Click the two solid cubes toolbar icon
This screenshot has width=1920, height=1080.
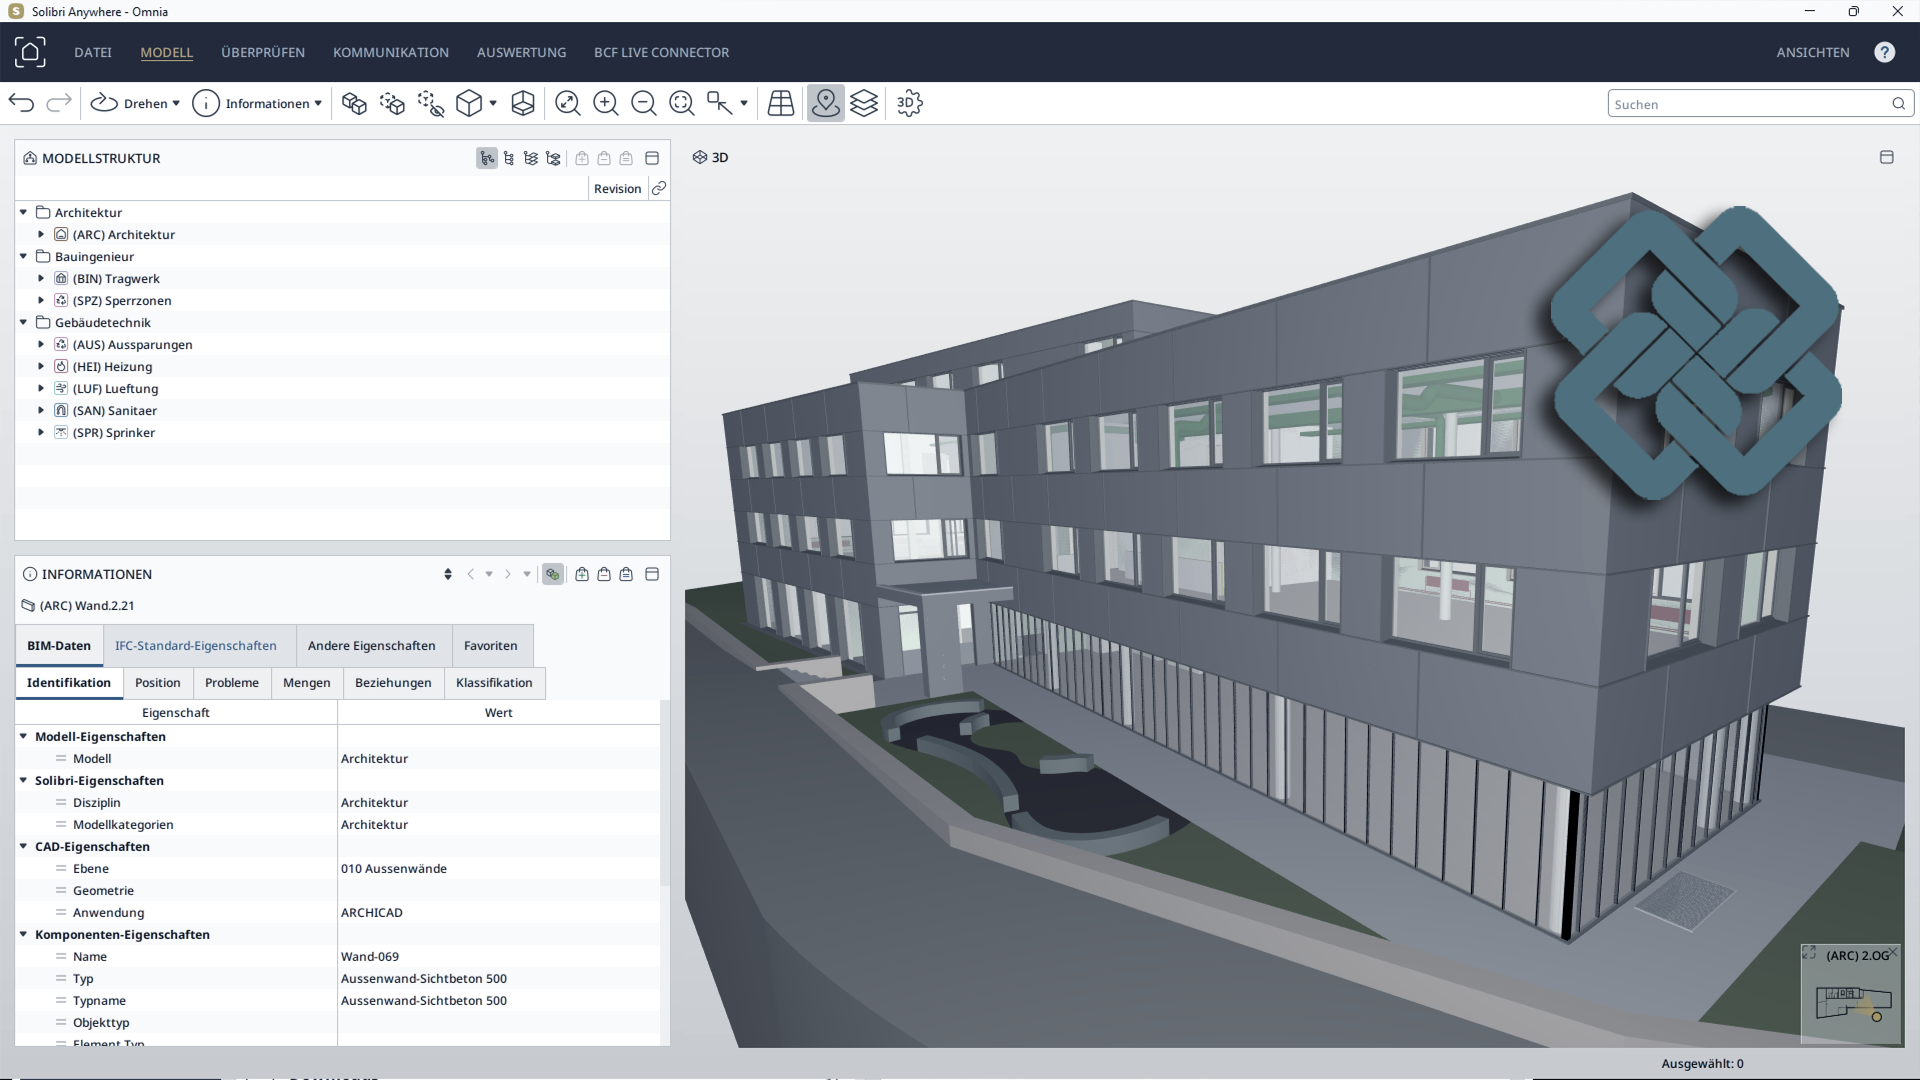(354, 103)
